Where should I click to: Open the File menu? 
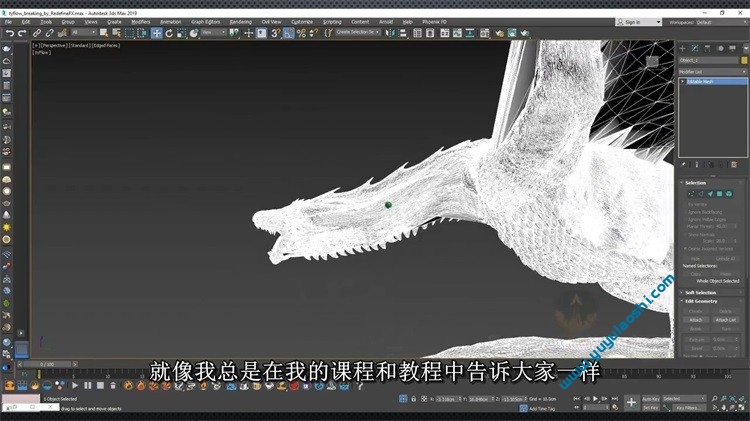pos(9,22)
